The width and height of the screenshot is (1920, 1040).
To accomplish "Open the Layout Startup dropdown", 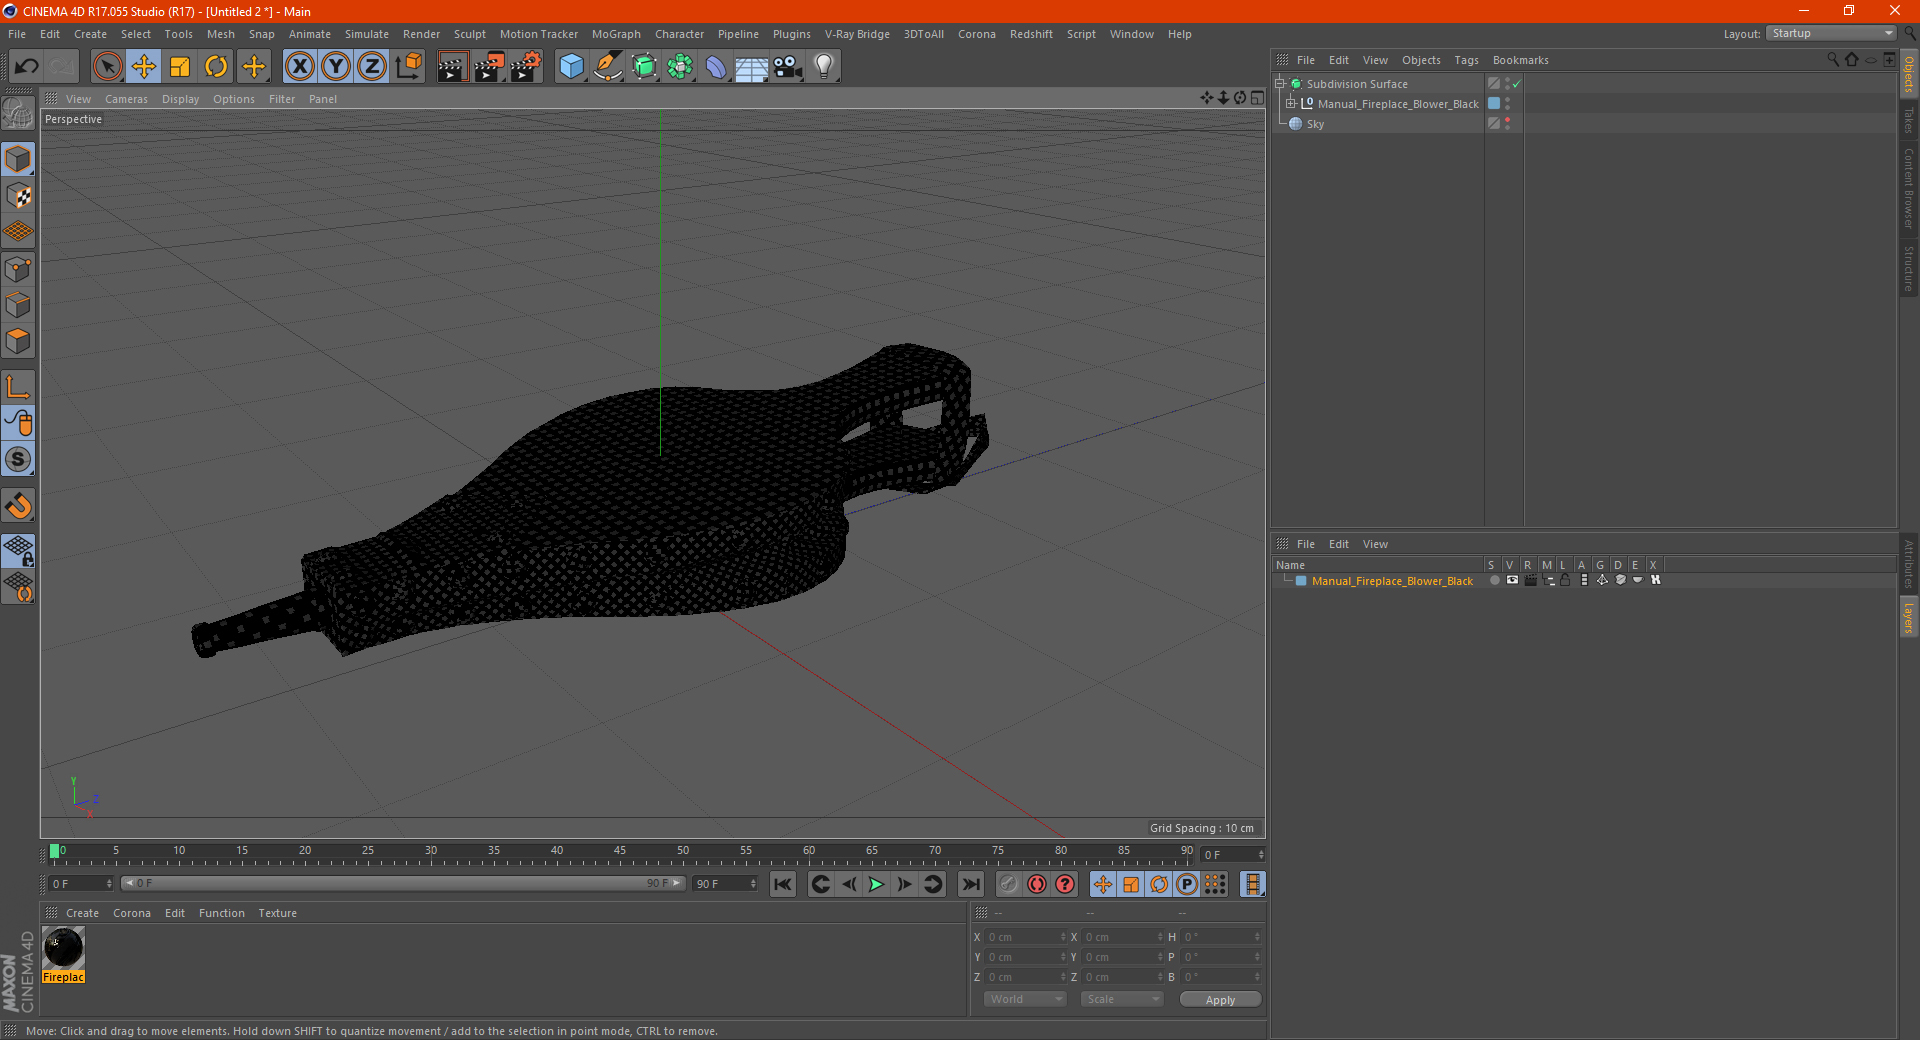I will (x=1832, y=34).
